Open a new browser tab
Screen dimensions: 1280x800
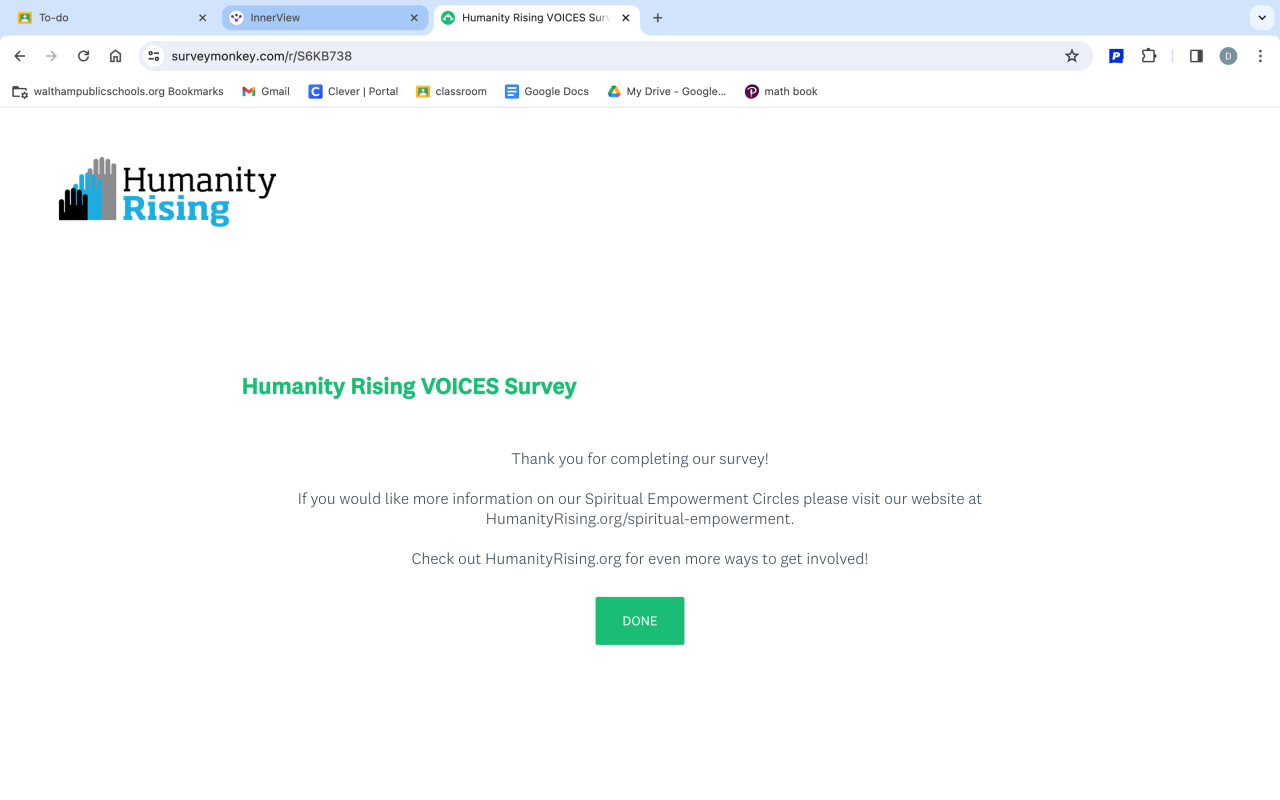click(x=658, y=18)
